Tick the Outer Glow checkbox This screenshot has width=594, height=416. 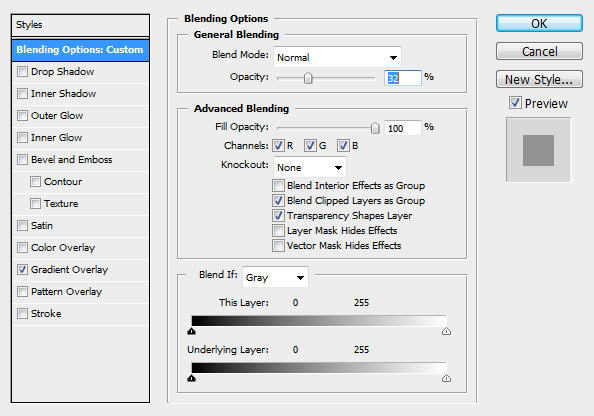click(22, 116)
